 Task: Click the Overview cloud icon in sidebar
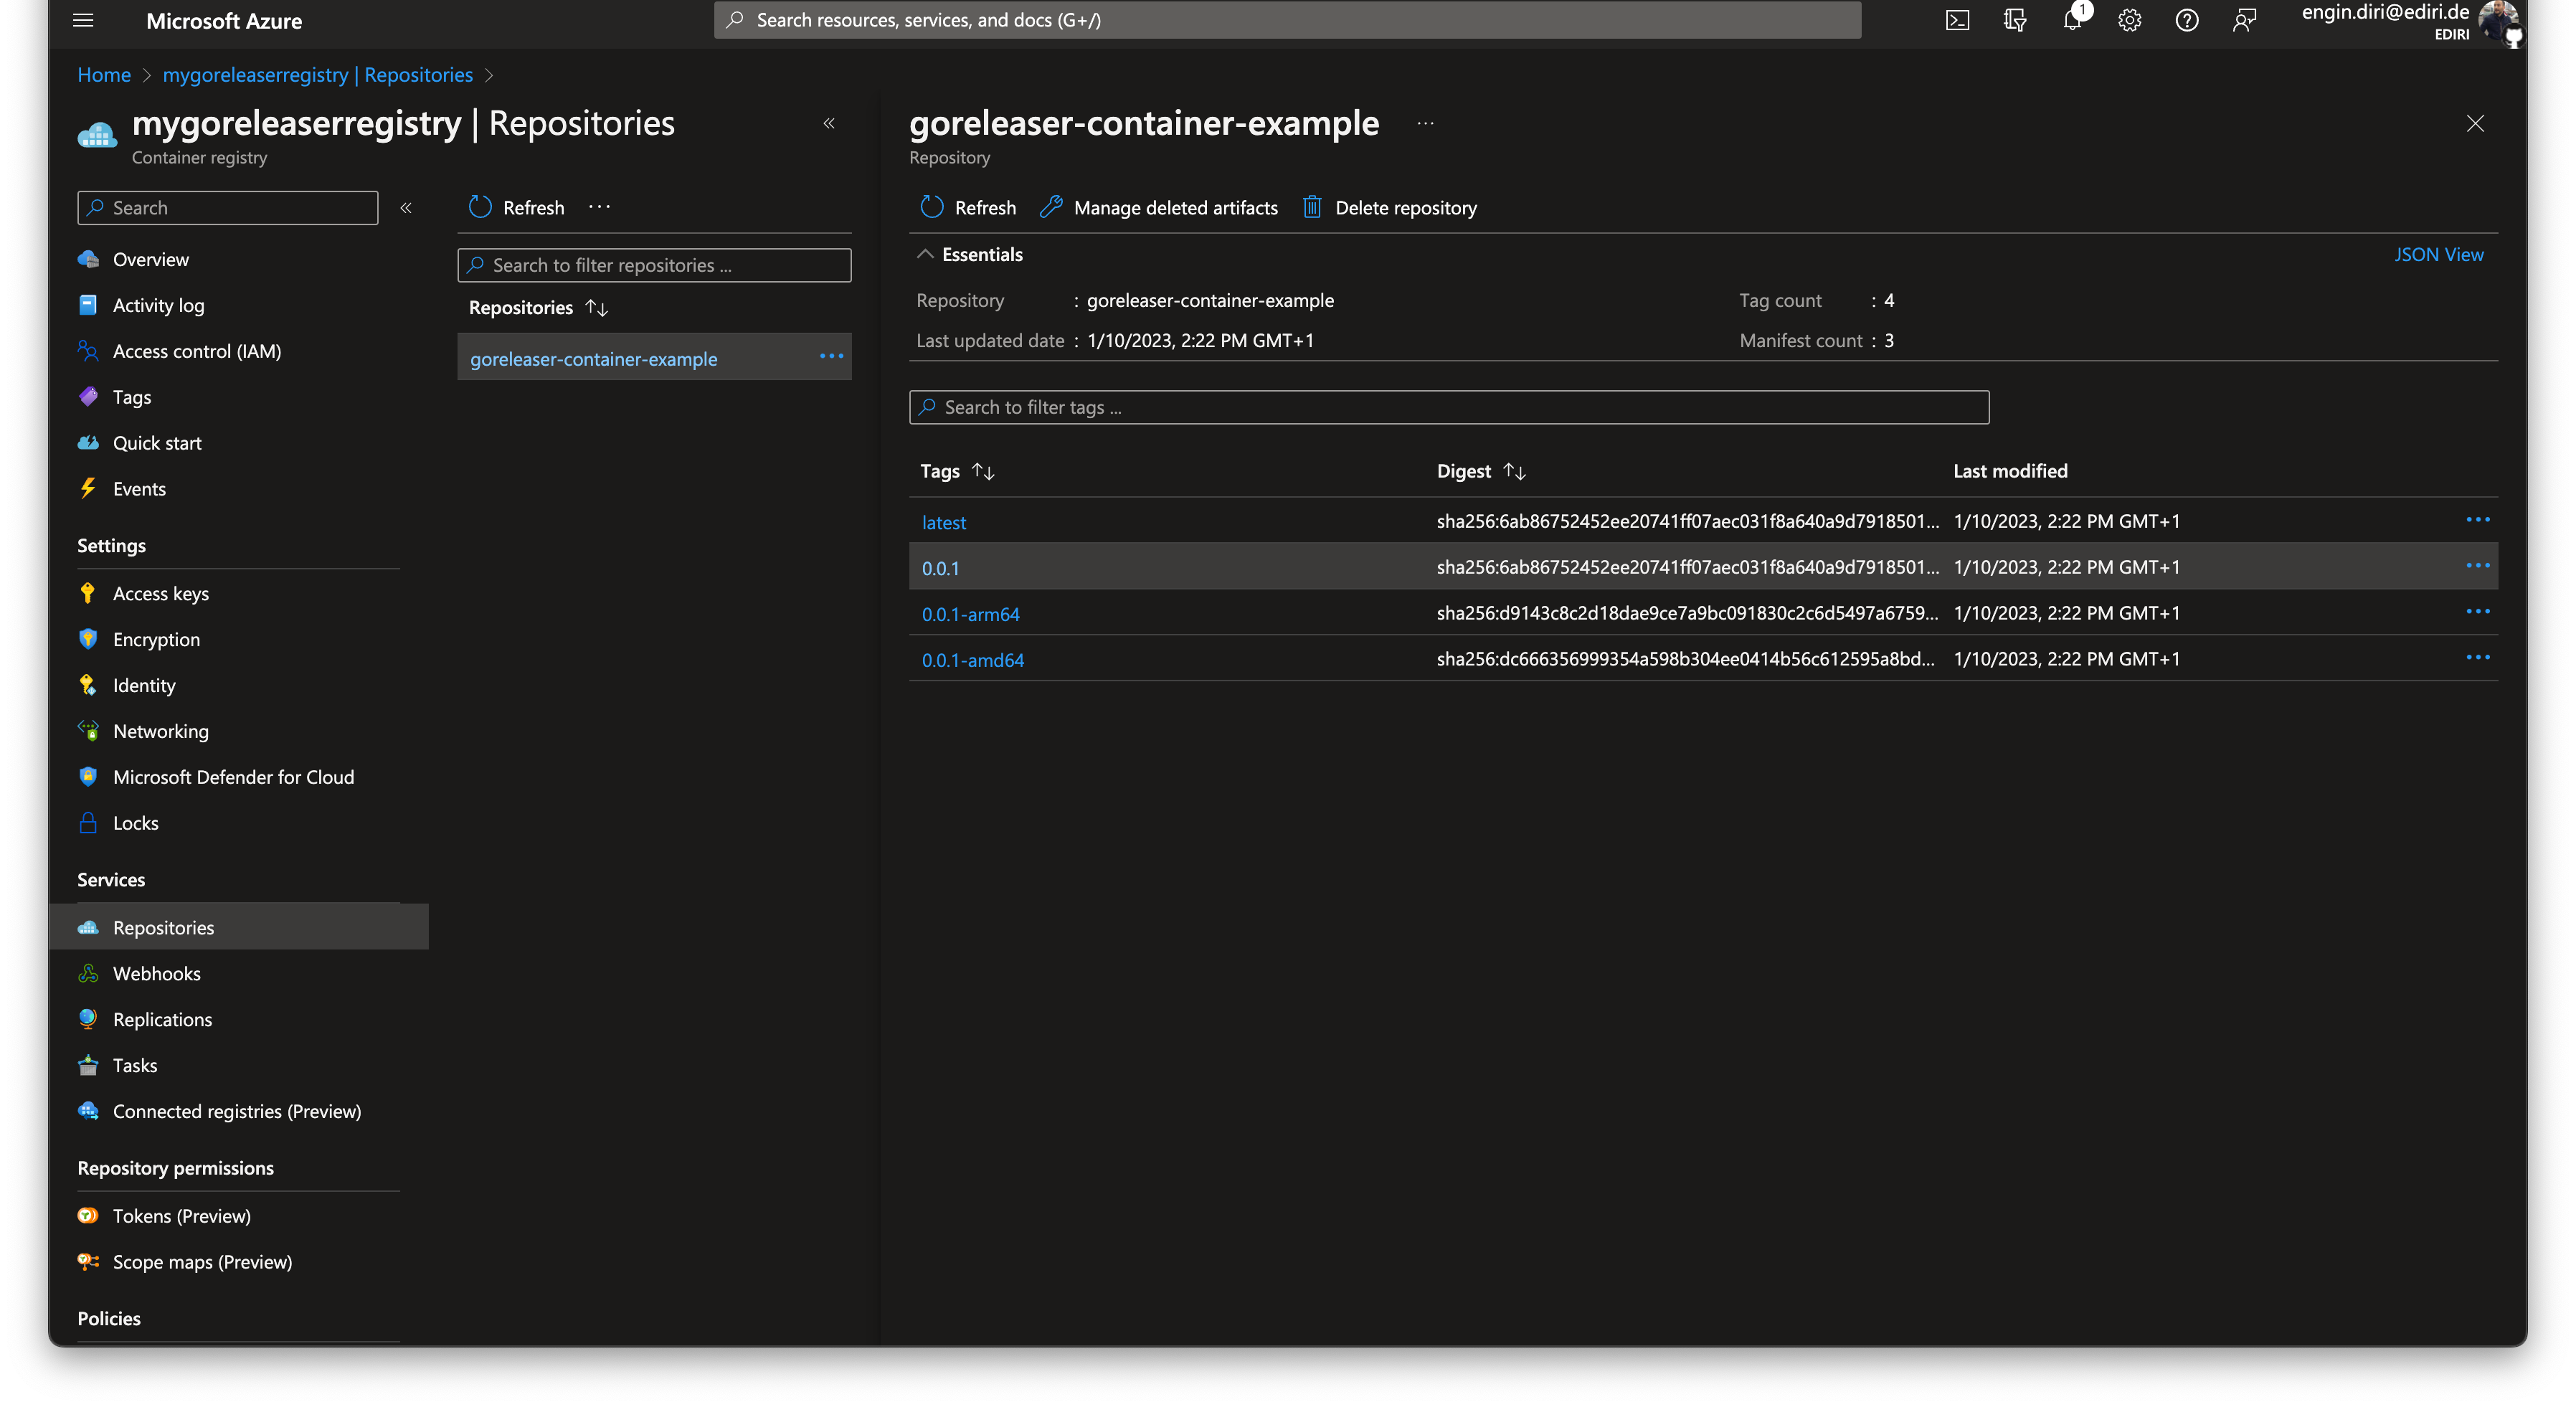(x=88, y=259)
